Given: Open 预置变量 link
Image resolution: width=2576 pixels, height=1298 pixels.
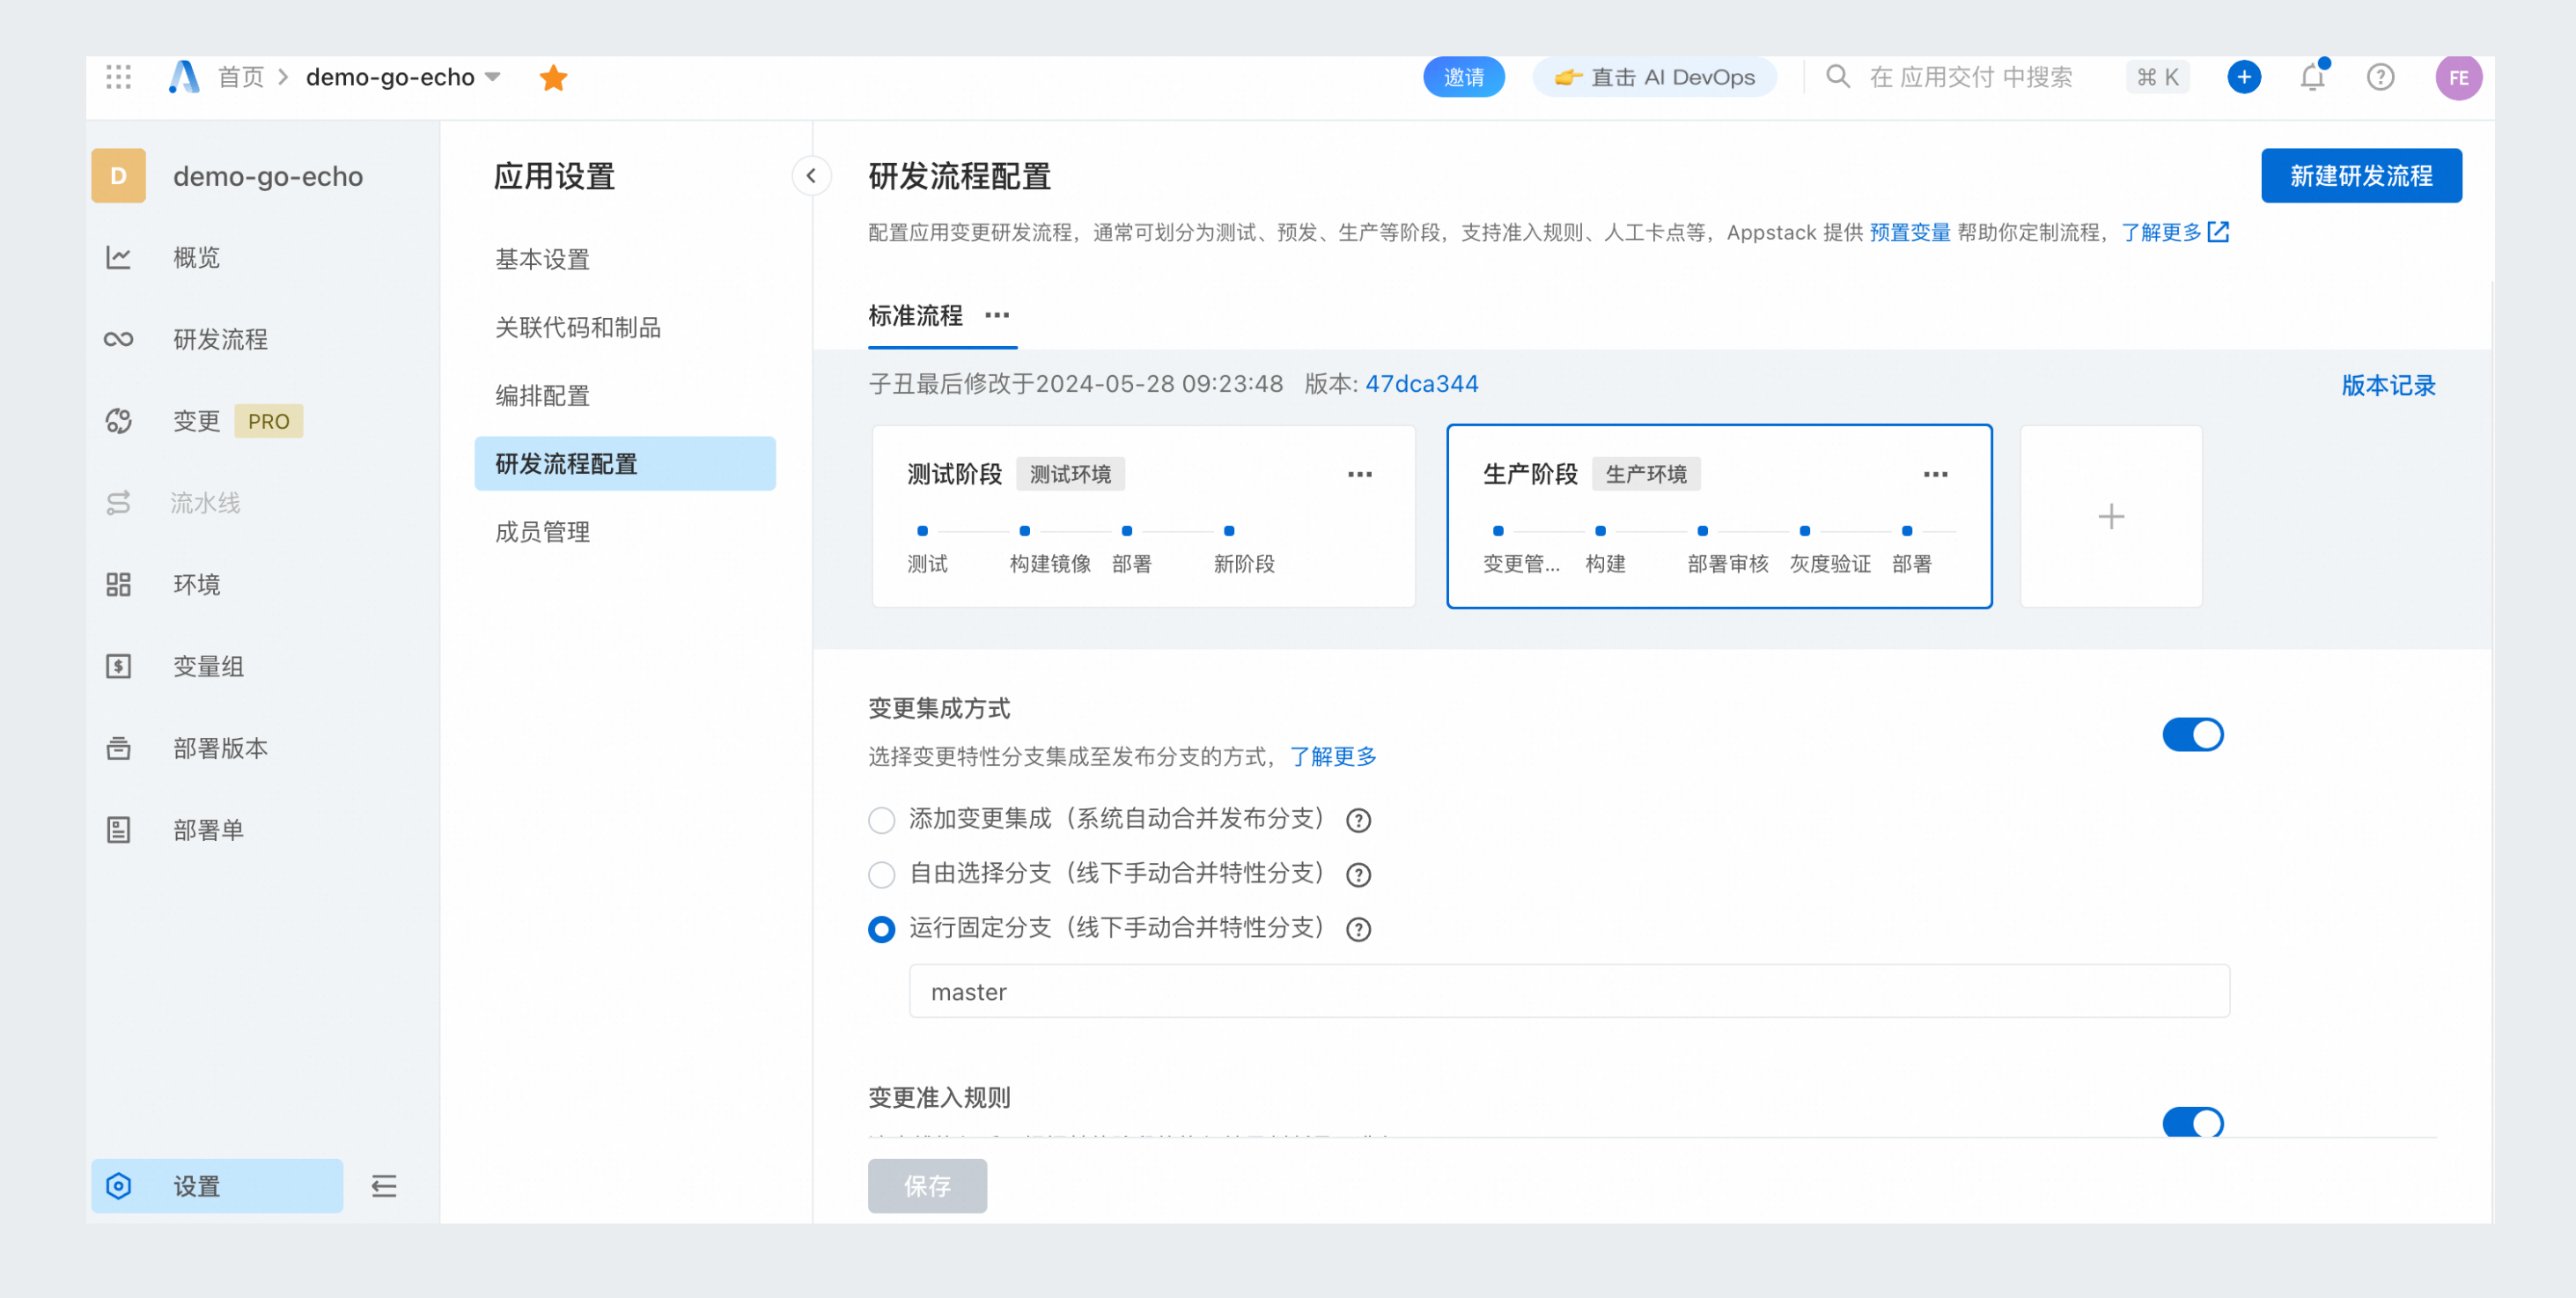Looking at the screenshot, I should pyautogui.click(x=1909, y=232).
